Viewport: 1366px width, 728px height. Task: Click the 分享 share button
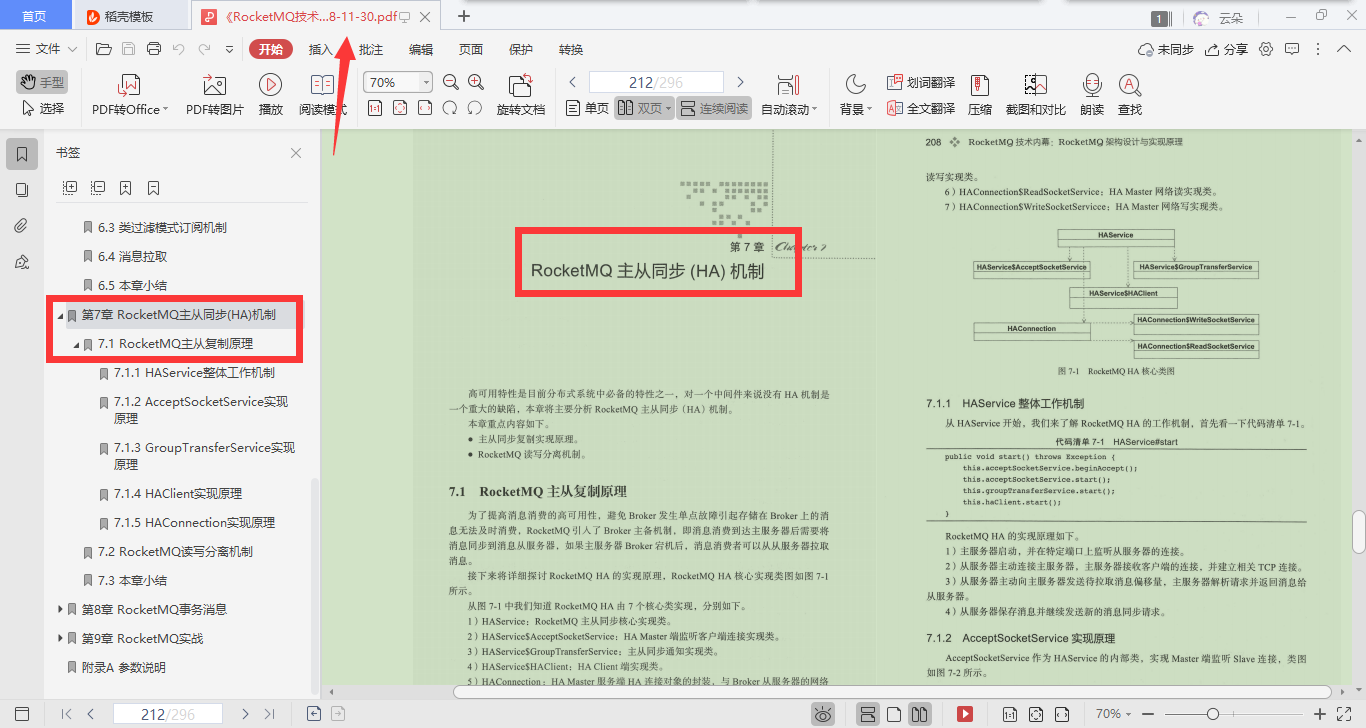click(1227, 49)
